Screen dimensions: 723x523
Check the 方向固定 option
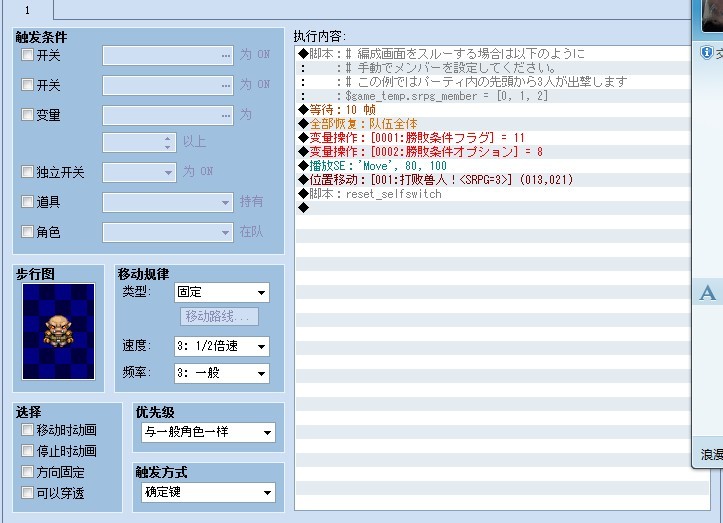coord(27,472)
